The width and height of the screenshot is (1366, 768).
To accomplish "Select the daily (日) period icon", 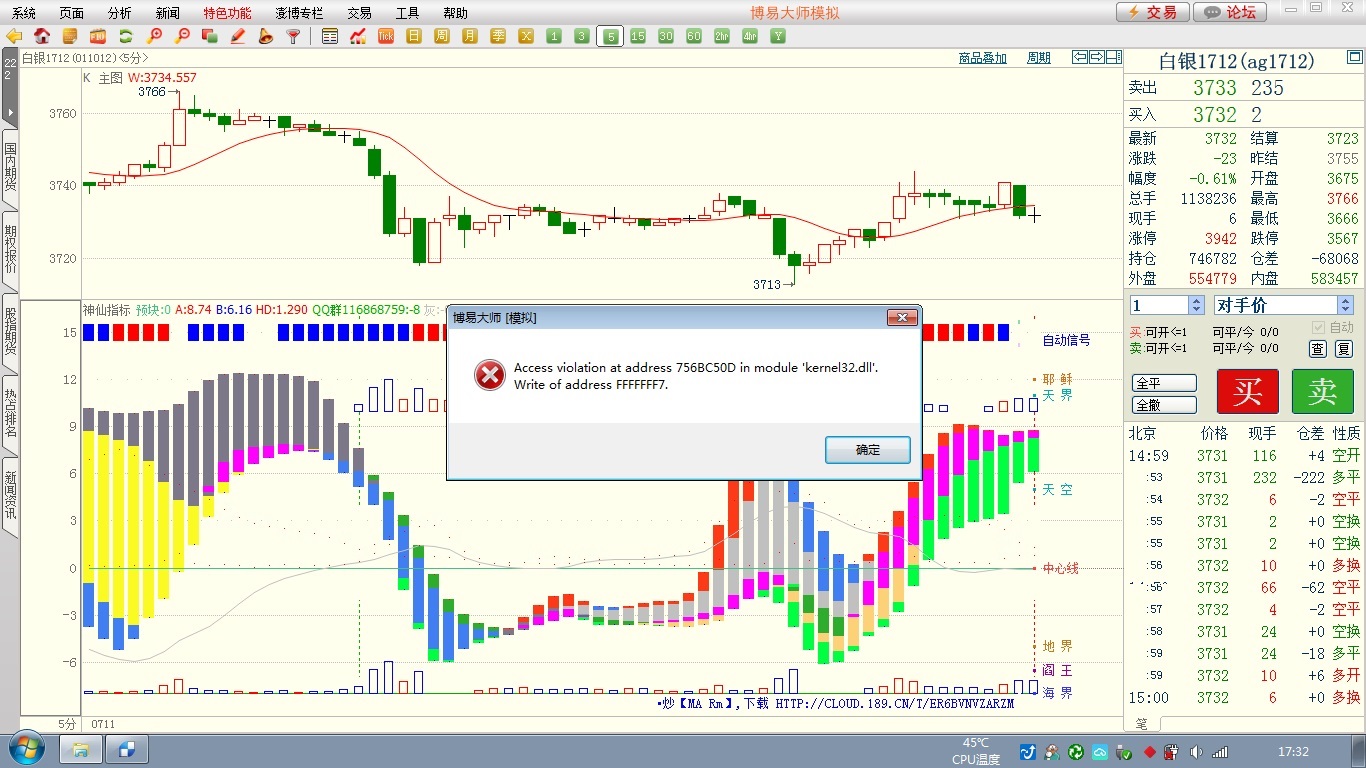I will pos(414,36).
